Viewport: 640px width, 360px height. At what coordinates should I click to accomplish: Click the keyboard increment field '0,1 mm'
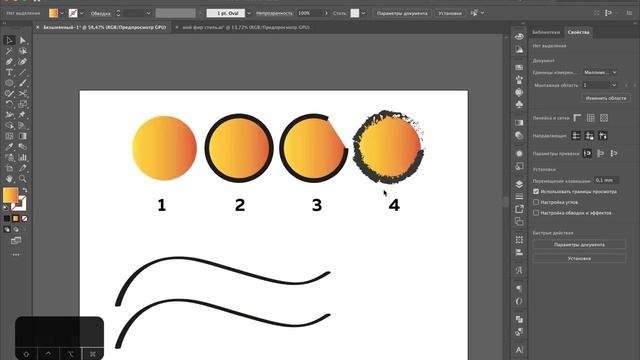coord(607,180)
